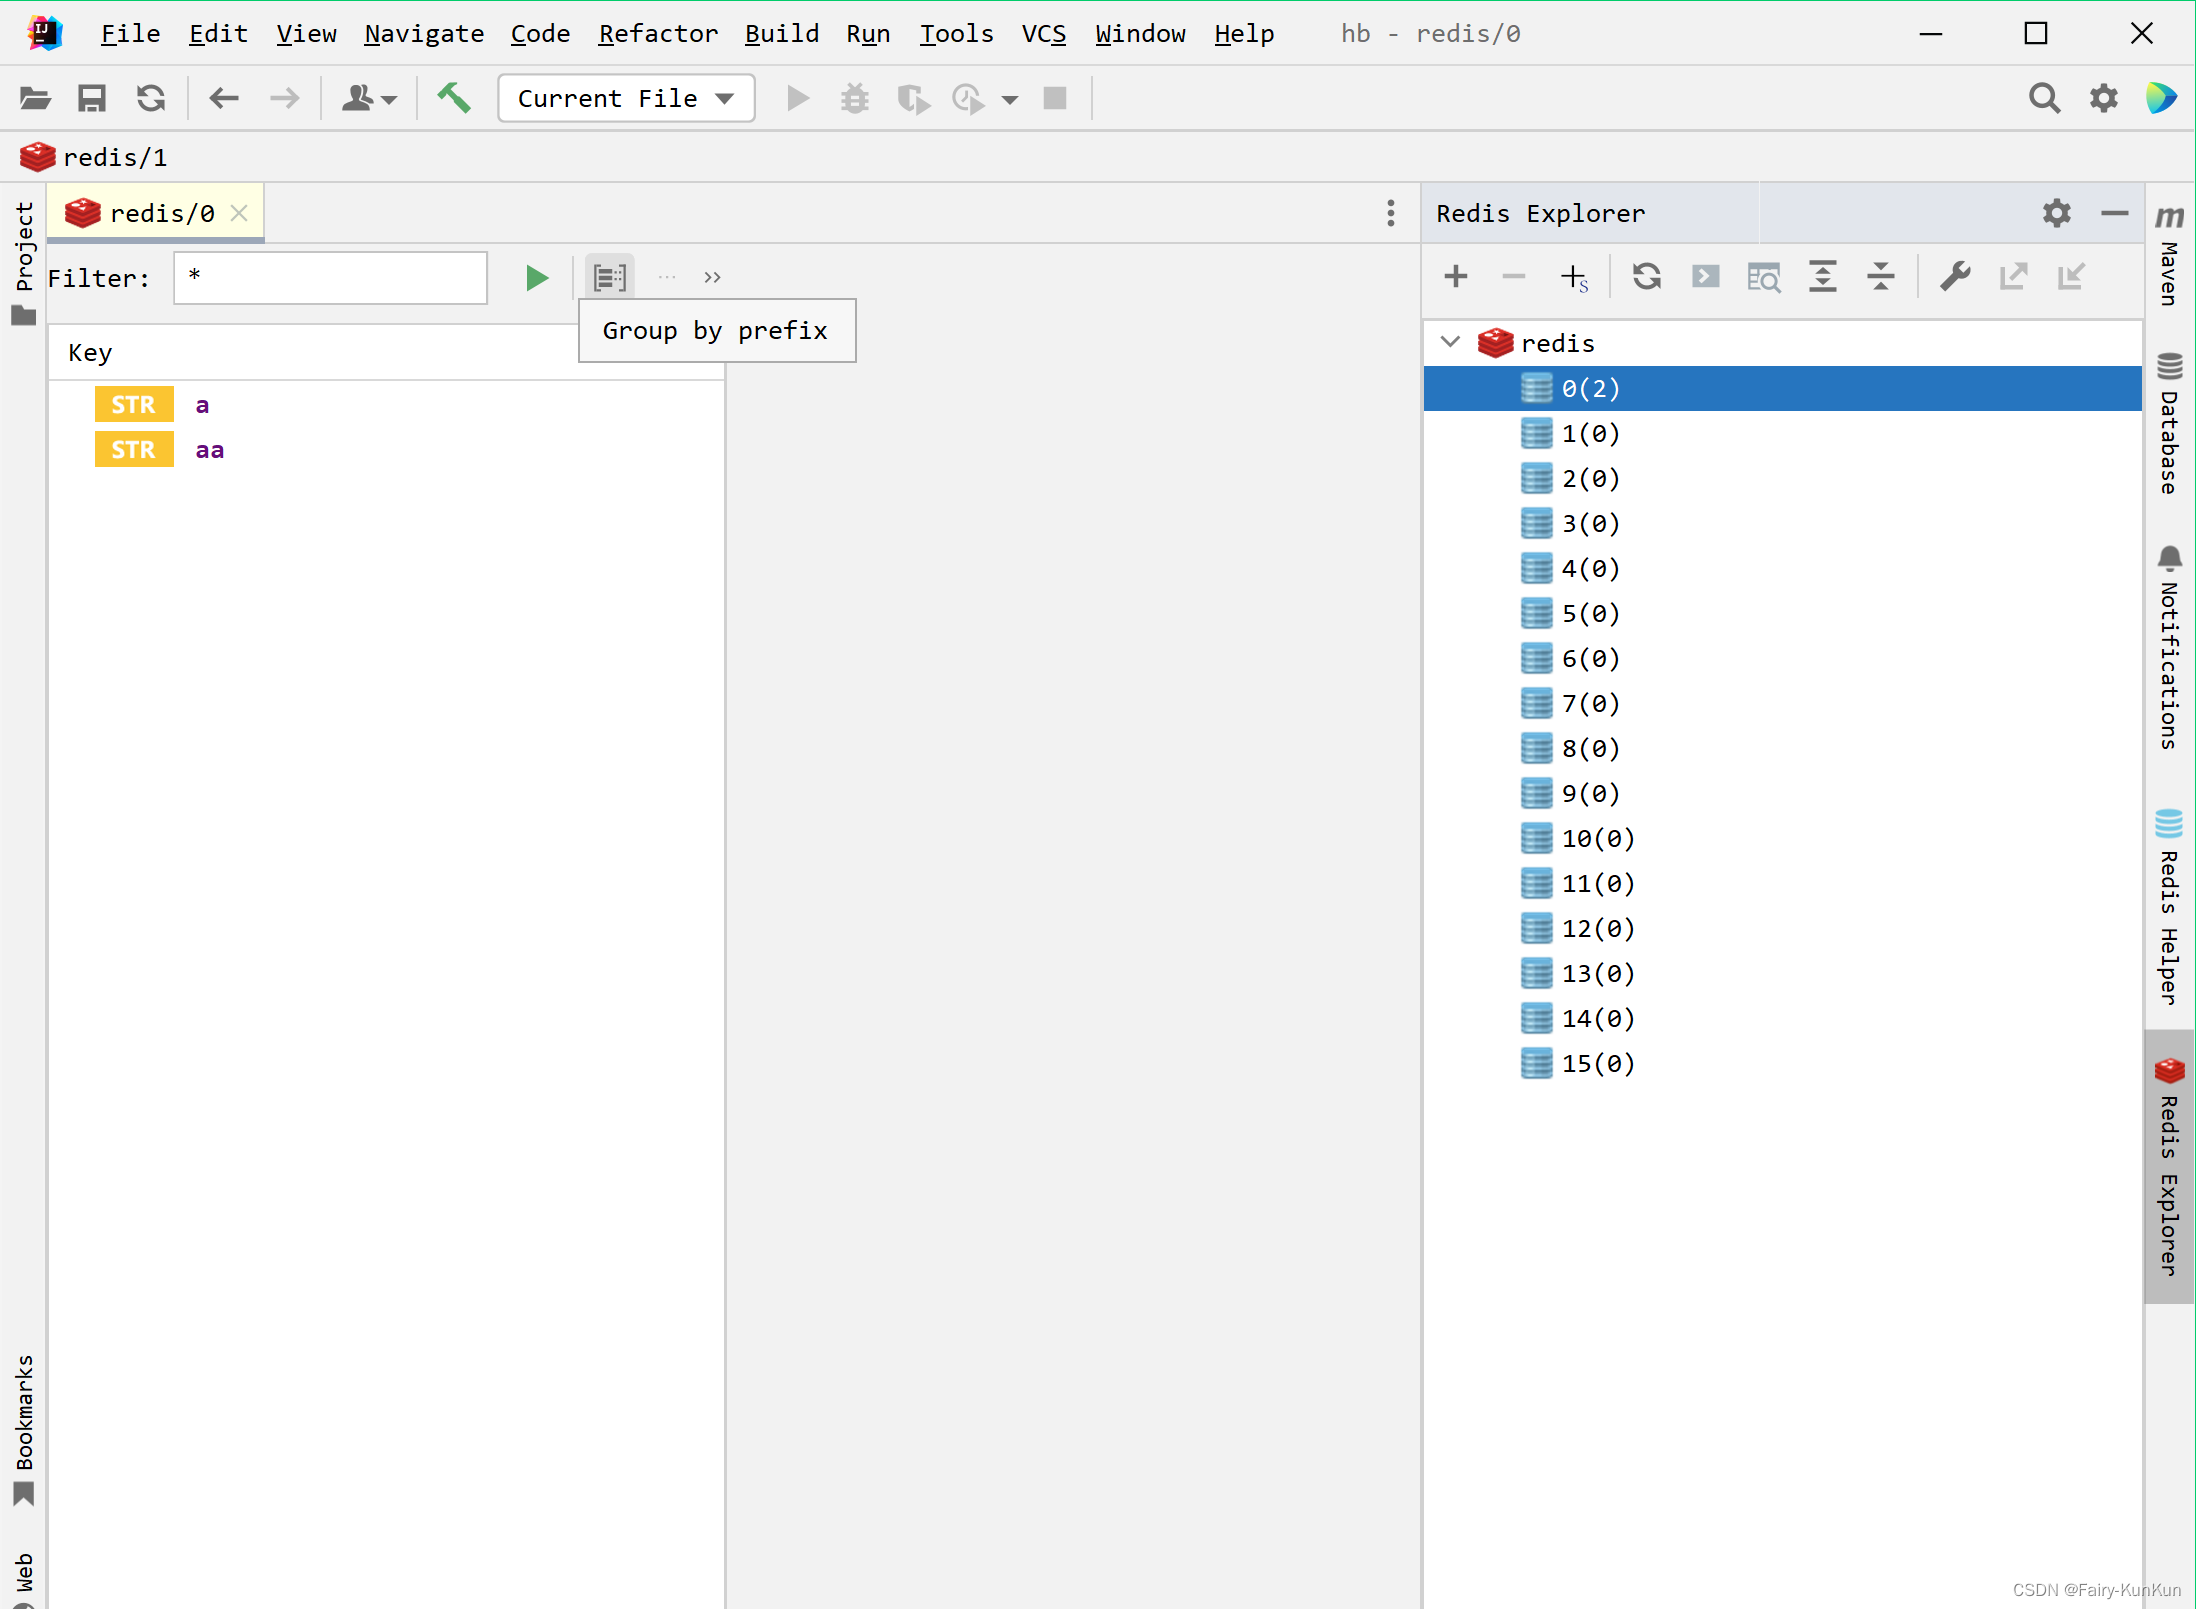The height and width of the screenshot is (1609, 2196).
Task: Refresh the Redis Explorer tree
Action: (x=1647, y=276)
